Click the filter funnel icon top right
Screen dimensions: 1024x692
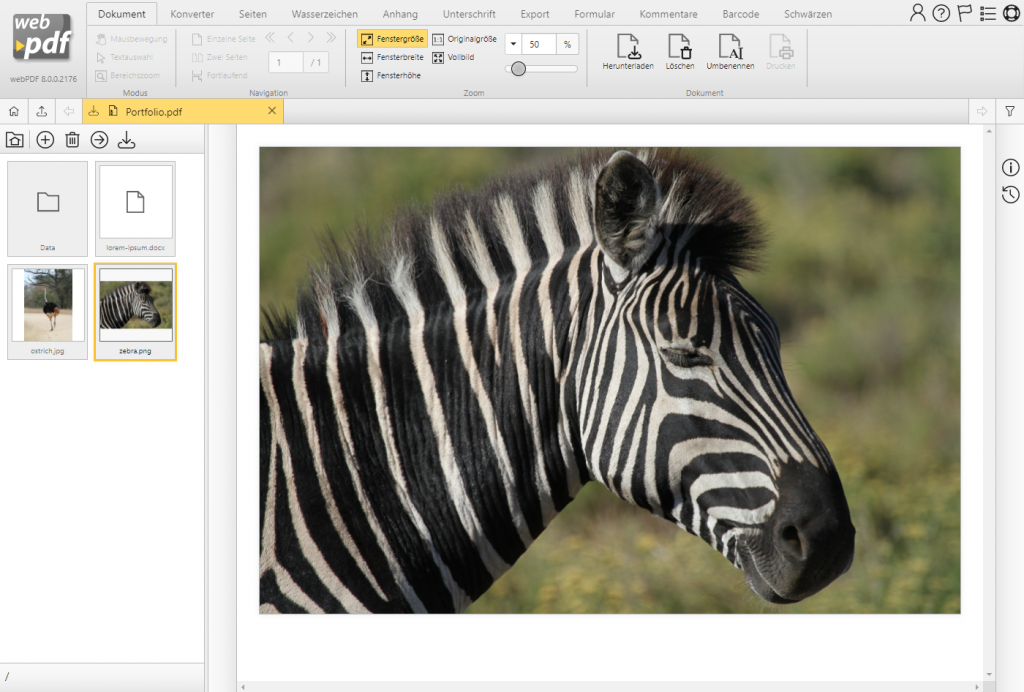[x=1011, y=111]
